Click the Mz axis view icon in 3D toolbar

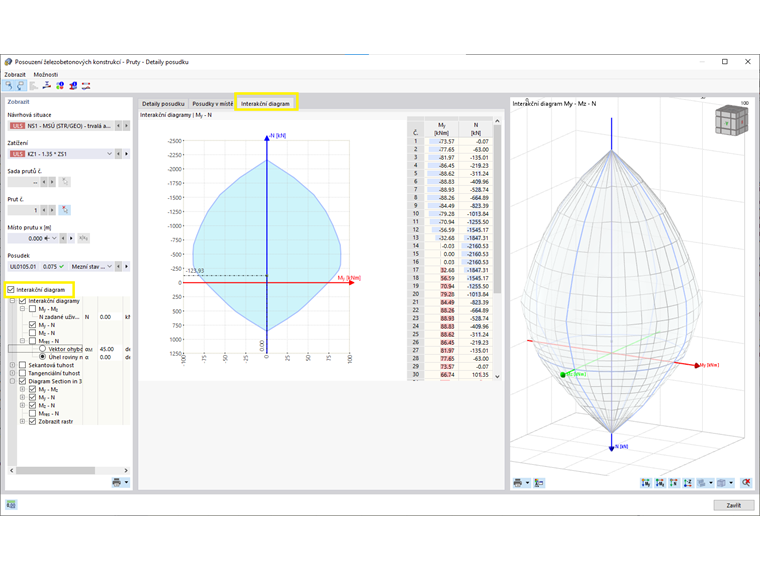point(660,483)
